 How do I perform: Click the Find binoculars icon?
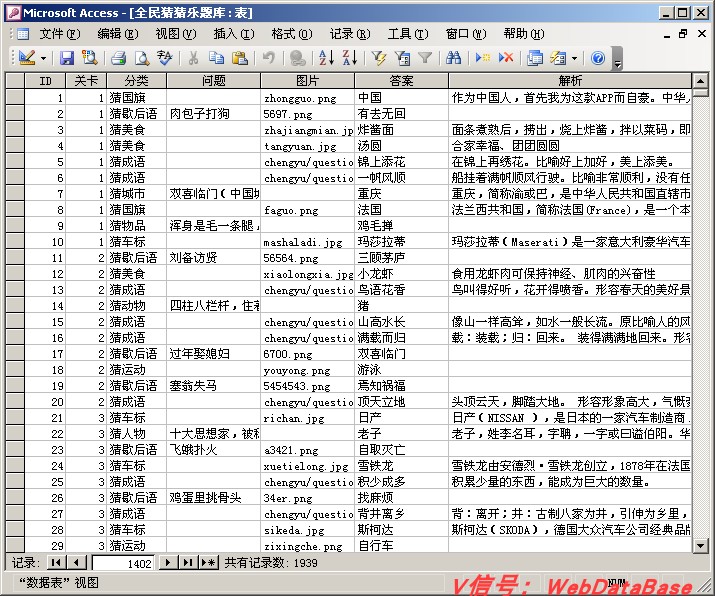pos(453,58)
